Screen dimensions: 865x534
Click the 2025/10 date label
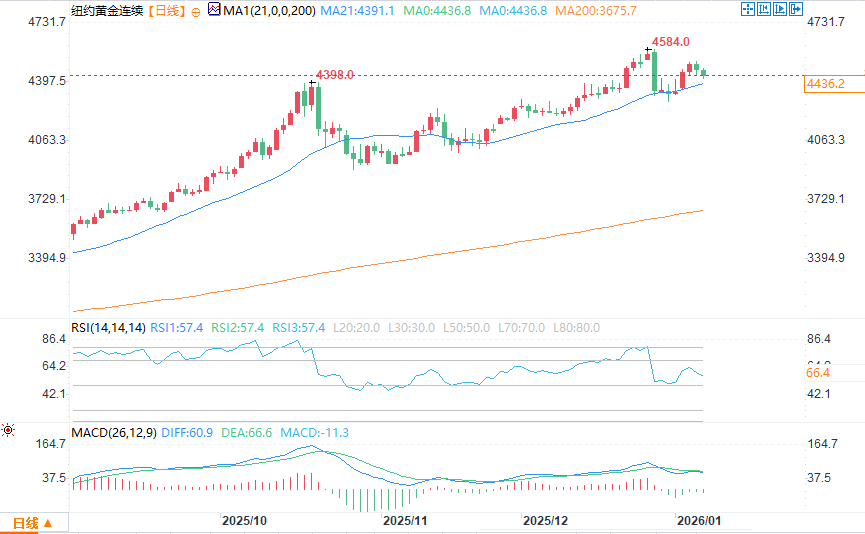pyautogui.click(x=244, y=521)
